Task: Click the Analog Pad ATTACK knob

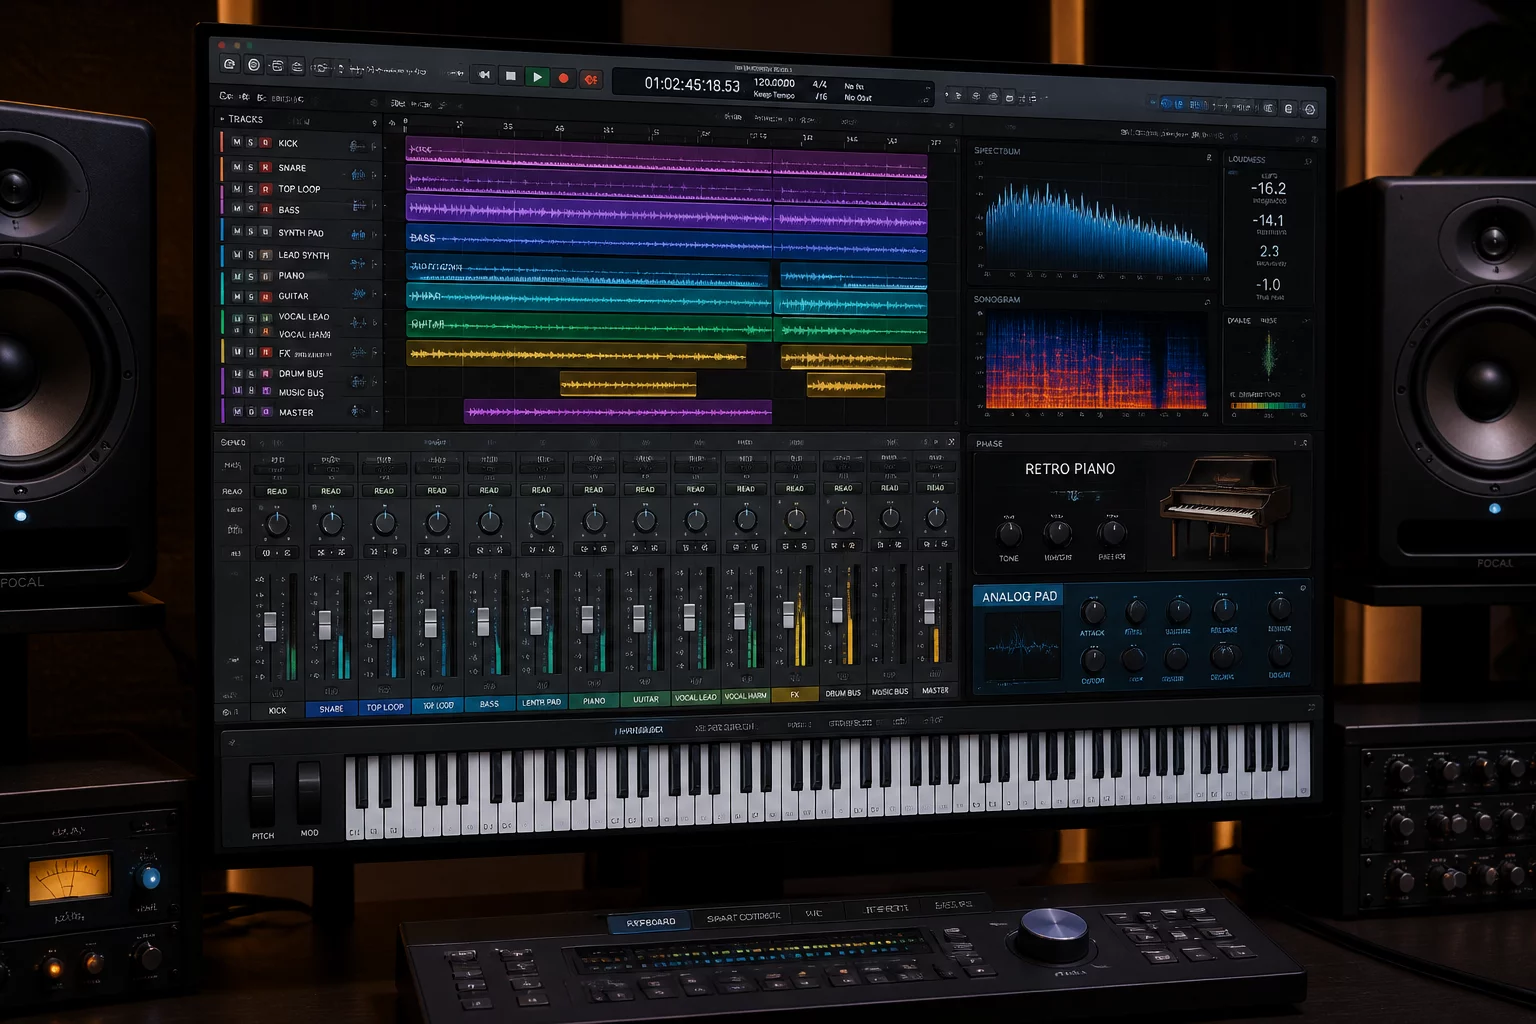Action: [x=1093, y=611]
